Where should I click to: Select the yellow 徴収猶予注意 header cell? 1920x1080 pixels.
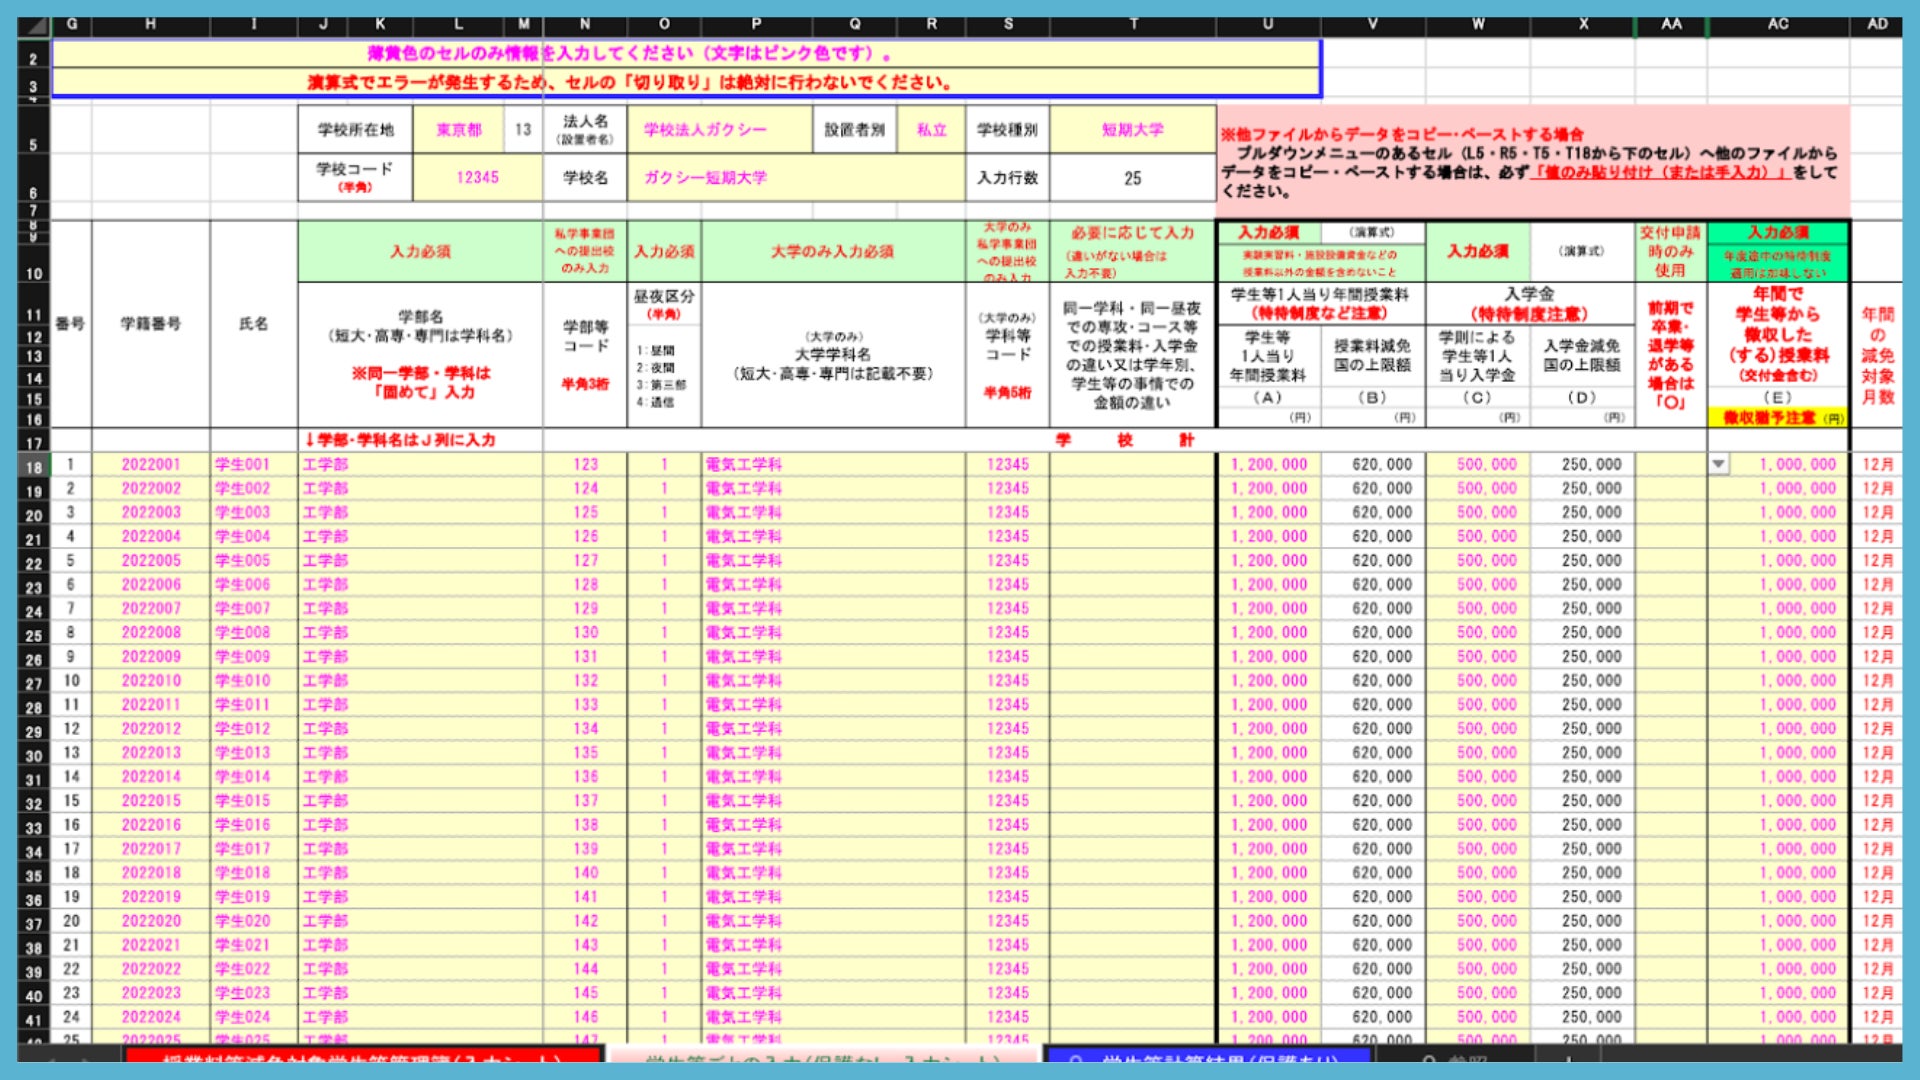[1777, 418]
